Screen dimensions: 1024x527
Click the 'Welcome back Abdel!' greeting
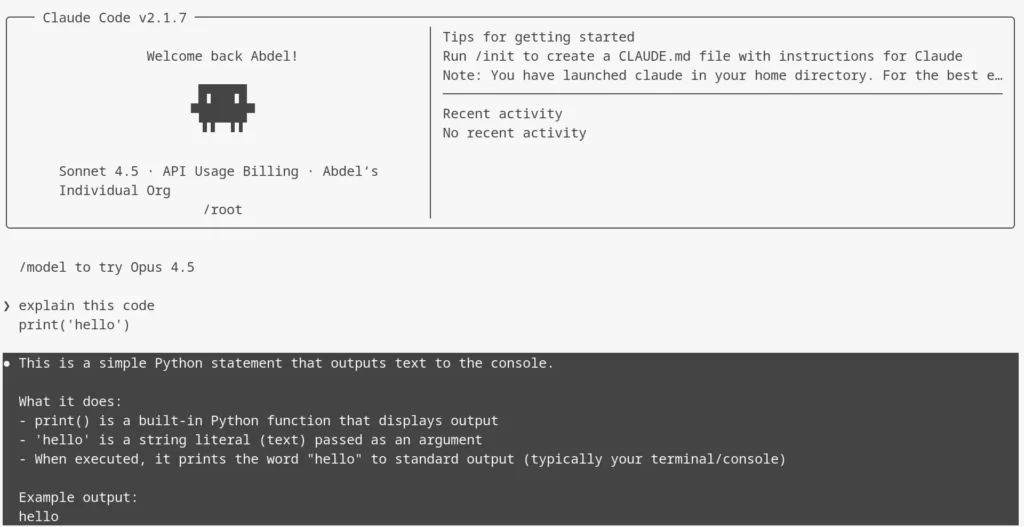pos(222,56)
